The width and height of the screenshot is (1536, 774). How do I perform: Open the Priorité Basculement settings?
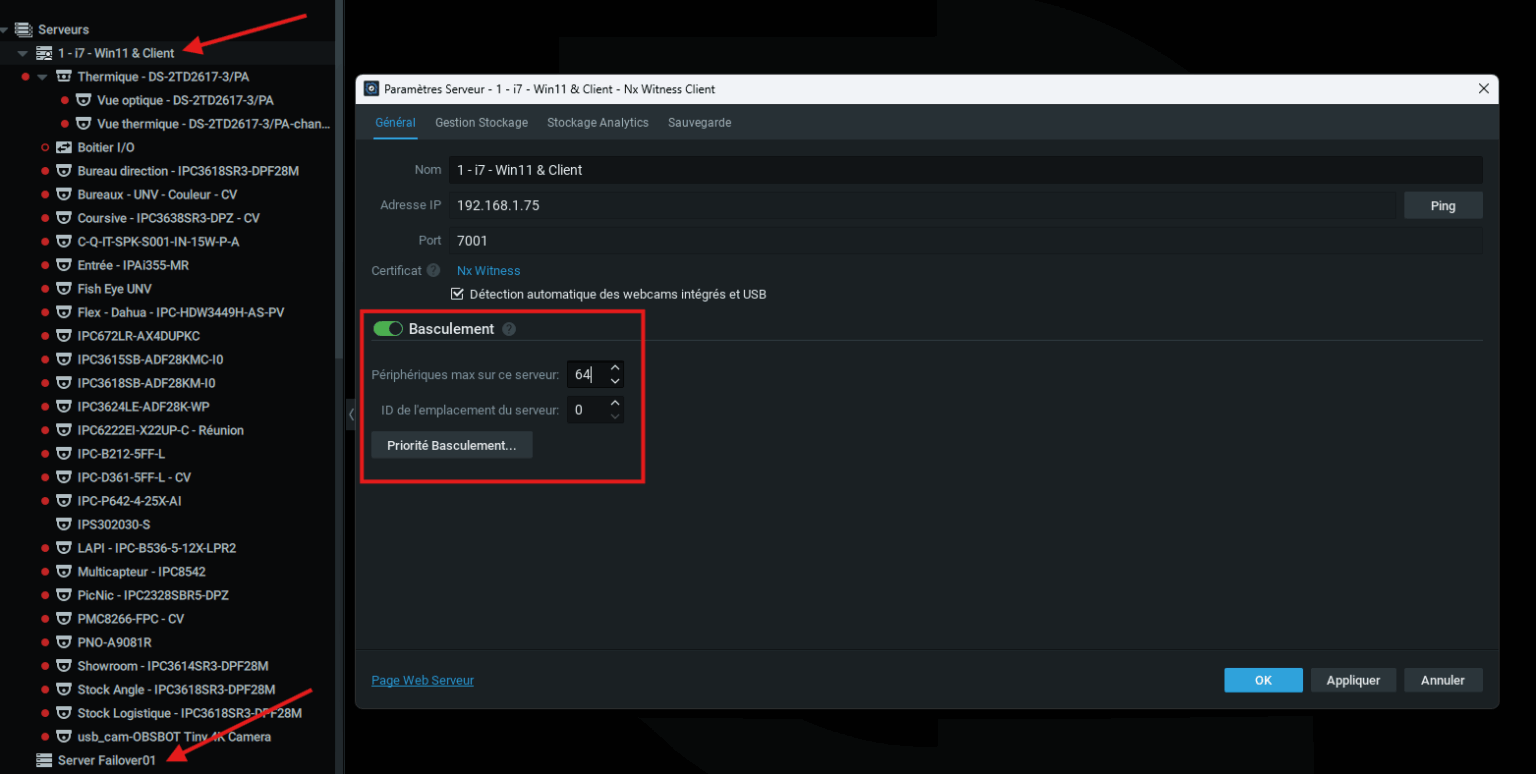click(x=452, y=446)
